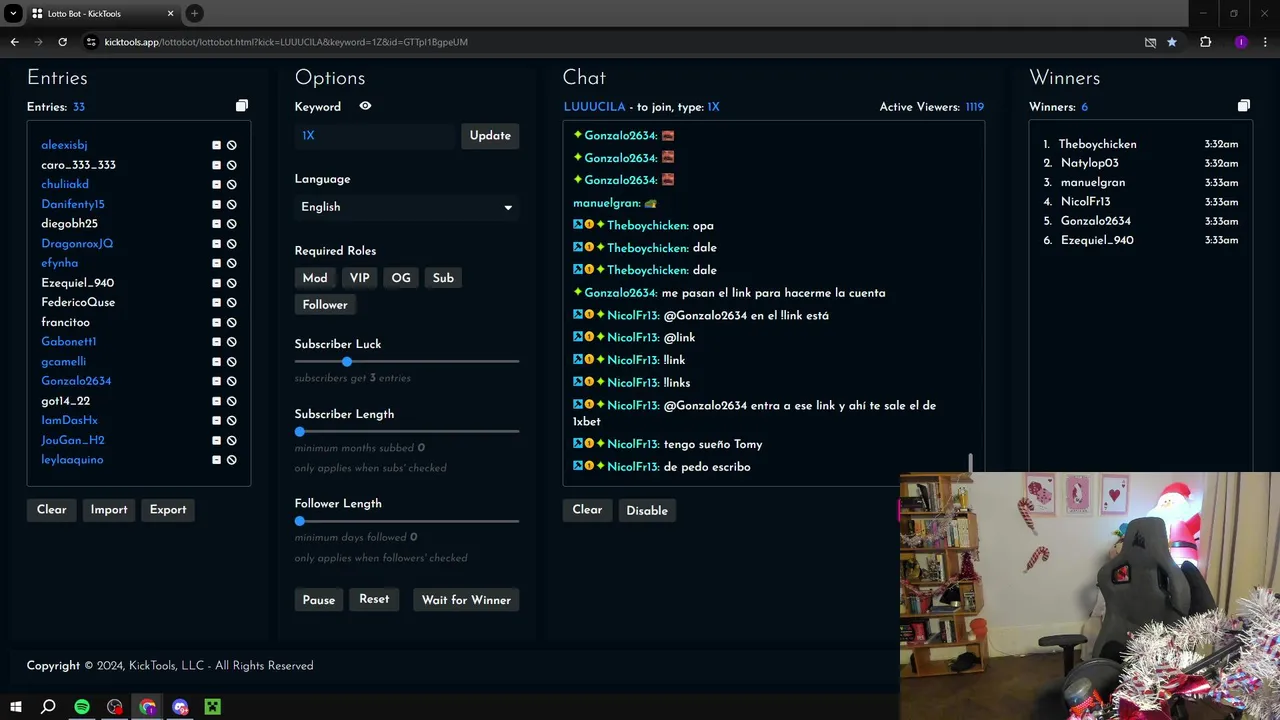The height and width of the screenshot is (720, 1280).
Task: Open Spotify from the taskbar
Action: pos(82,707)
